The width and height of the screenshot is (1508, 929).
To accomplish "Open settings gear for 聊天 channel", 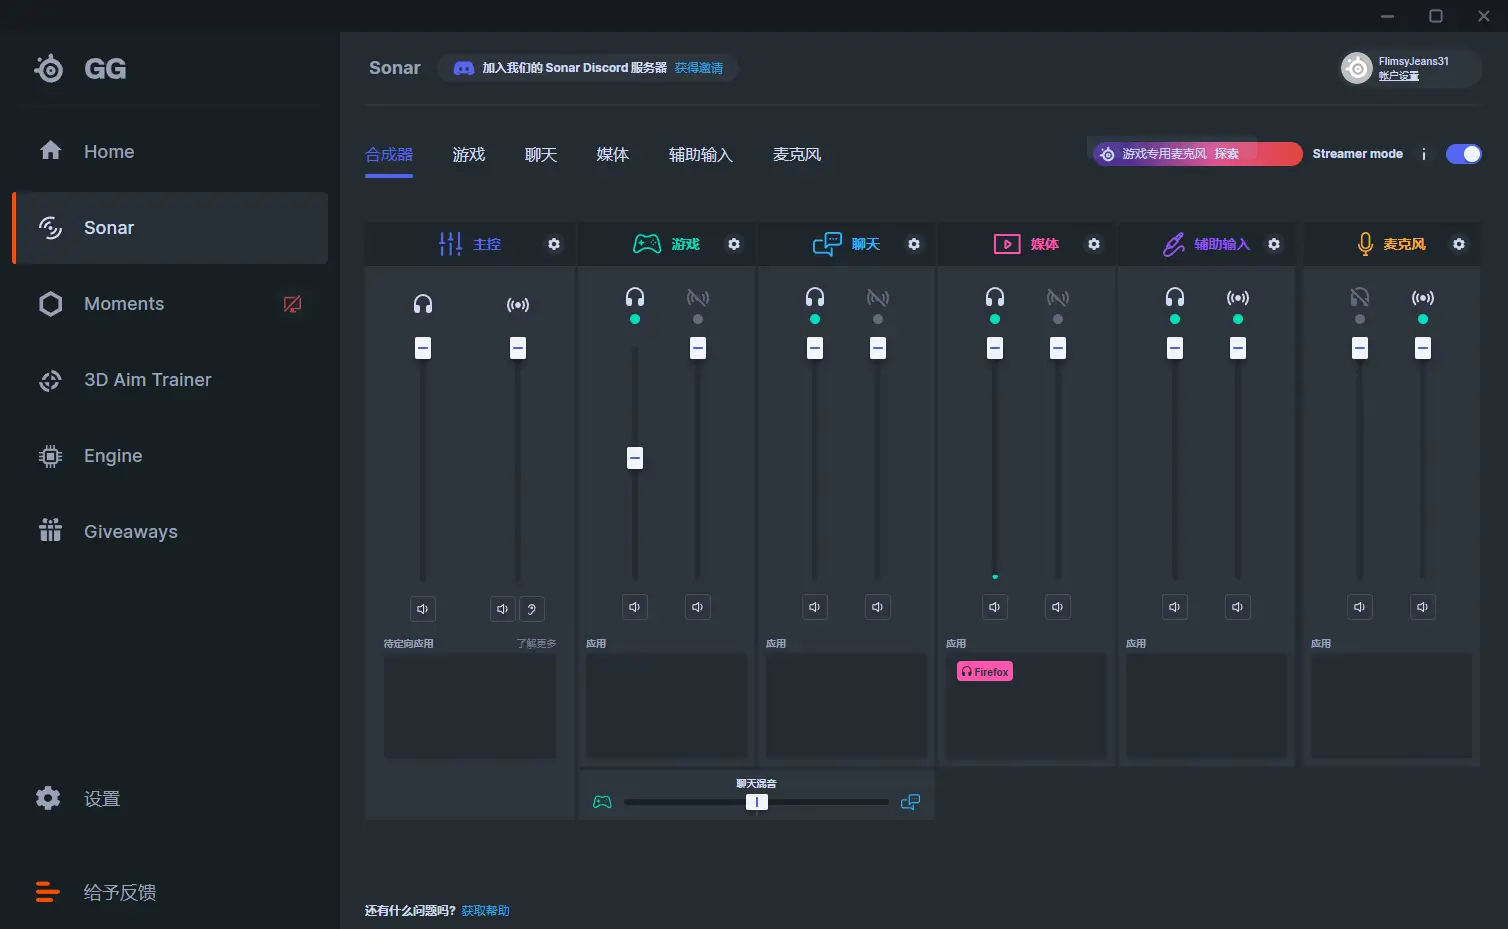I will pos(914,244).
